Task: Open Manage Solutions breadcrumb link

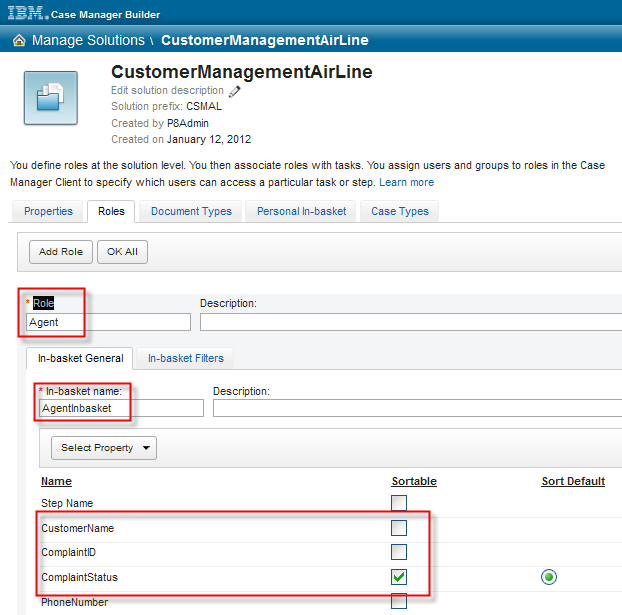Action: pyautogui.click(x=88, y=40)
